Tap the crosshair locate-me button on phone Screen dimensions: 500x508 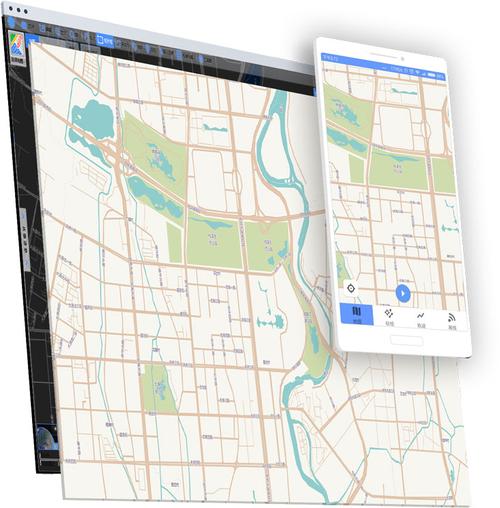coord(351,288)
